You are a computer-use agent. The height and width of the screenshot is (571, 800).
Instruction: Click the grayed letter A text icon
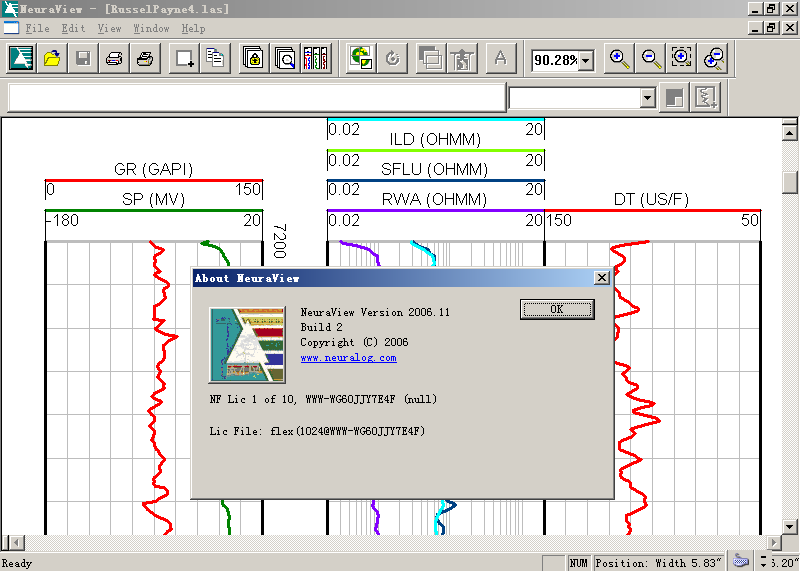501,58
